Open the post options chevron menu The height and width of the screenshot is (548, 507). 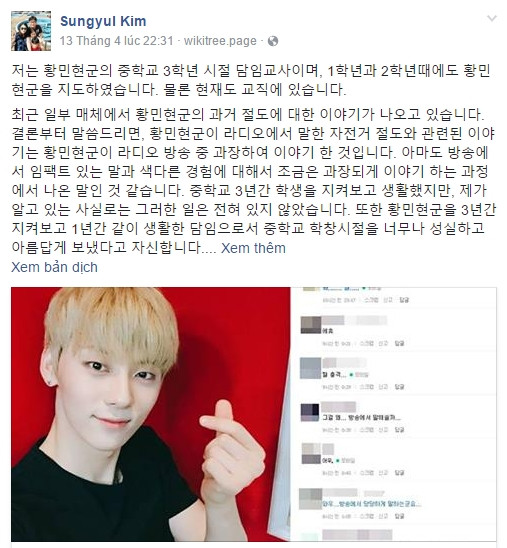click(x=492, y=18)
